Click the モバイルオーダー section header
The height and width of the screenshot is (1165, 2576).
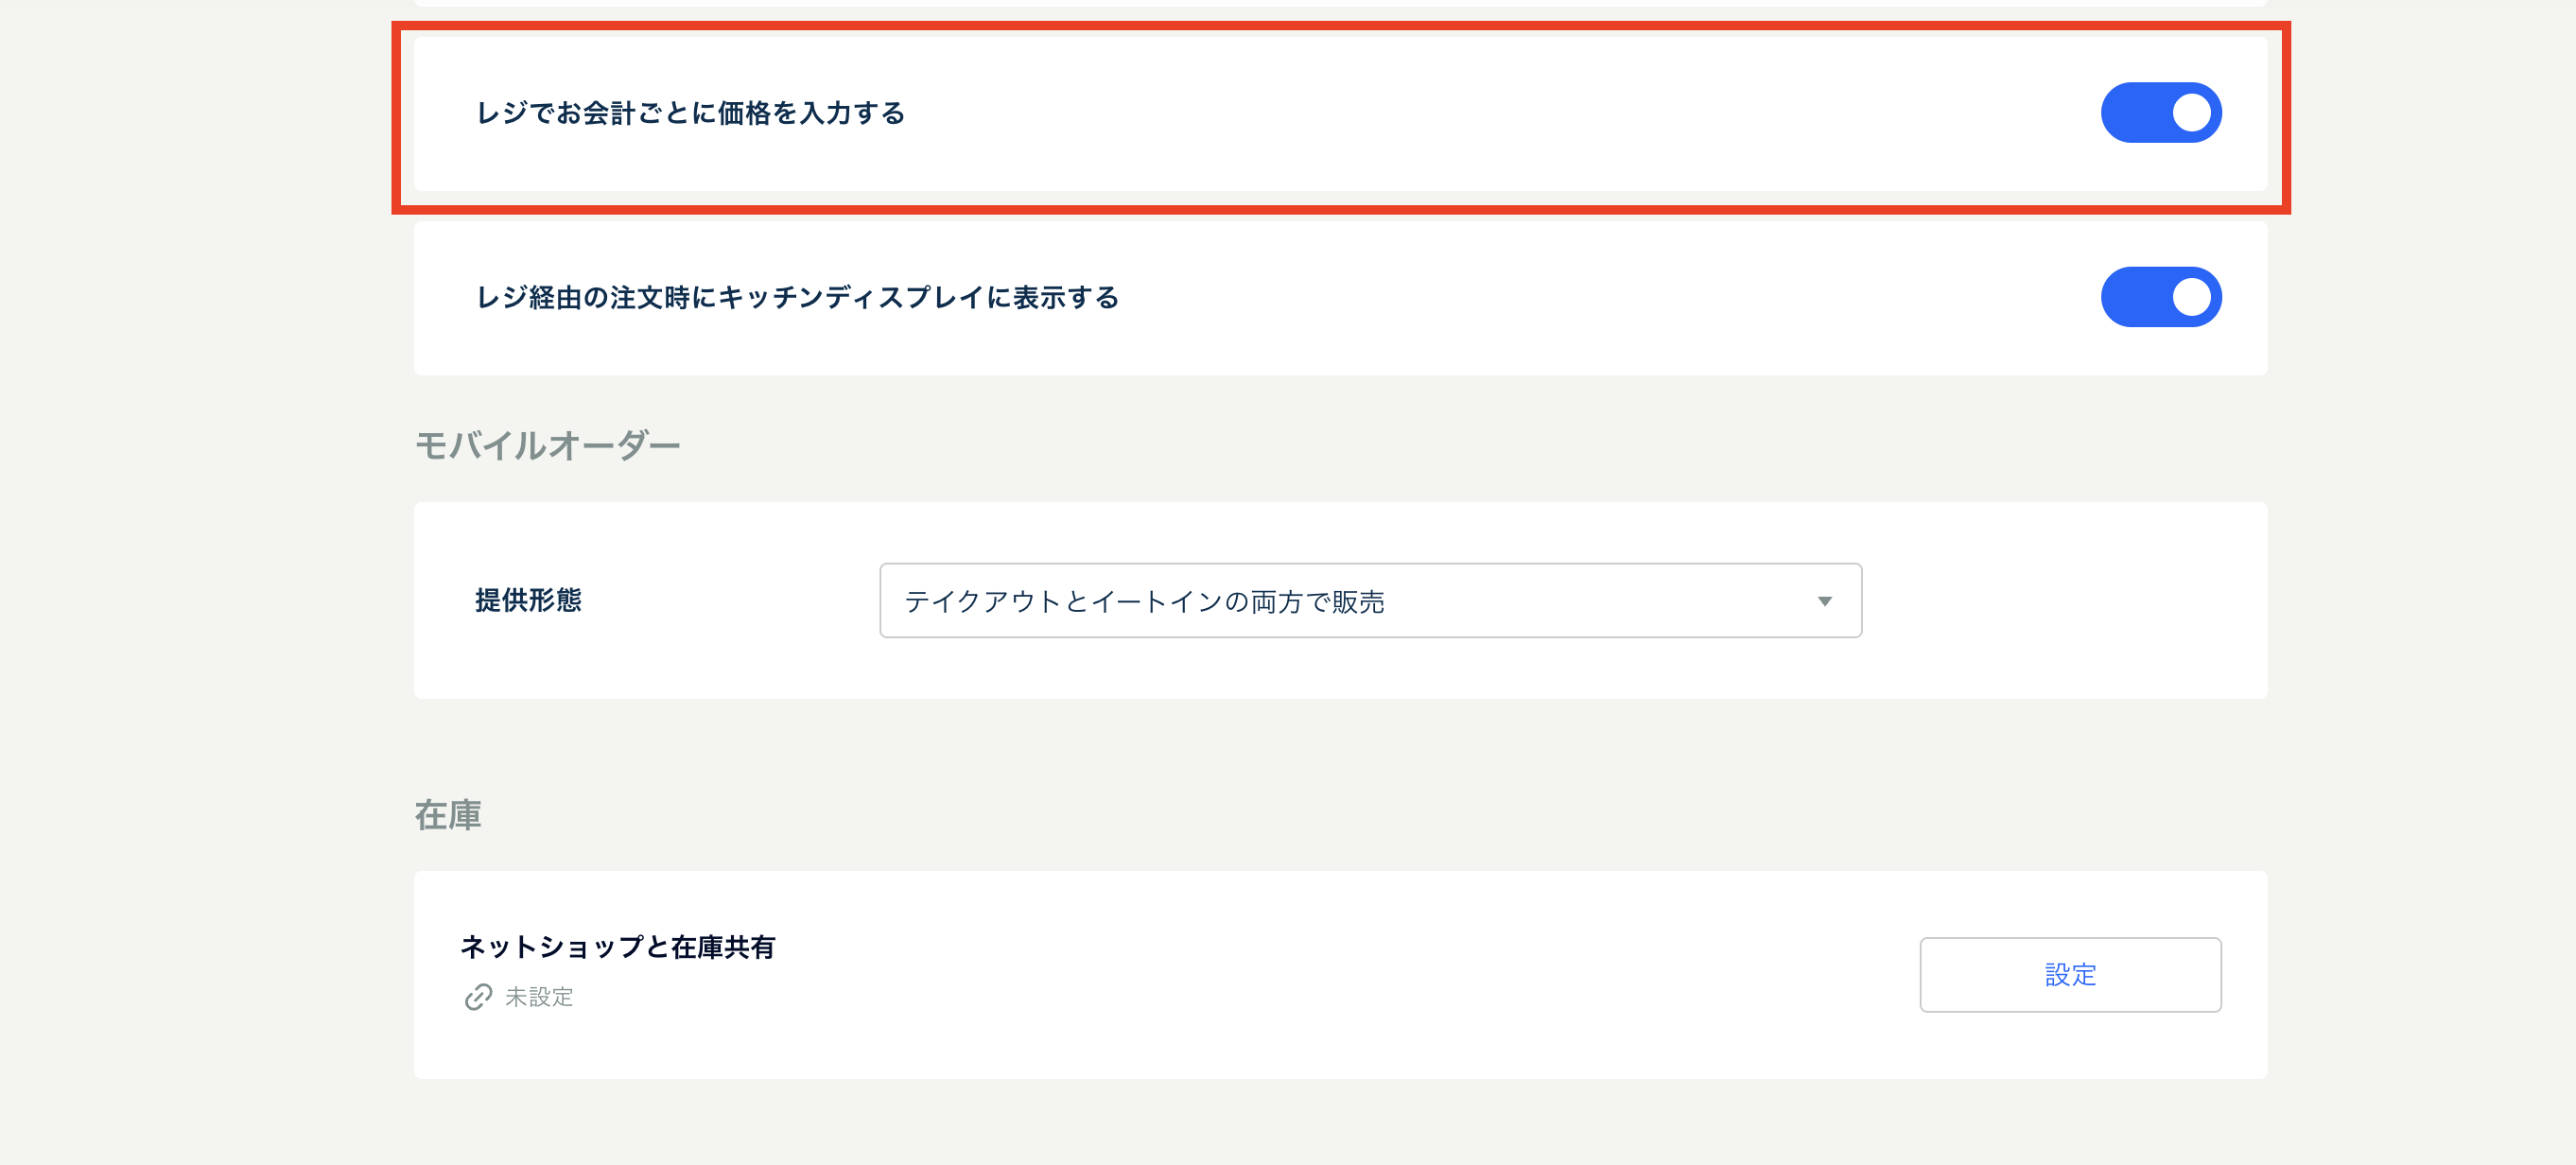coord(549,443)
